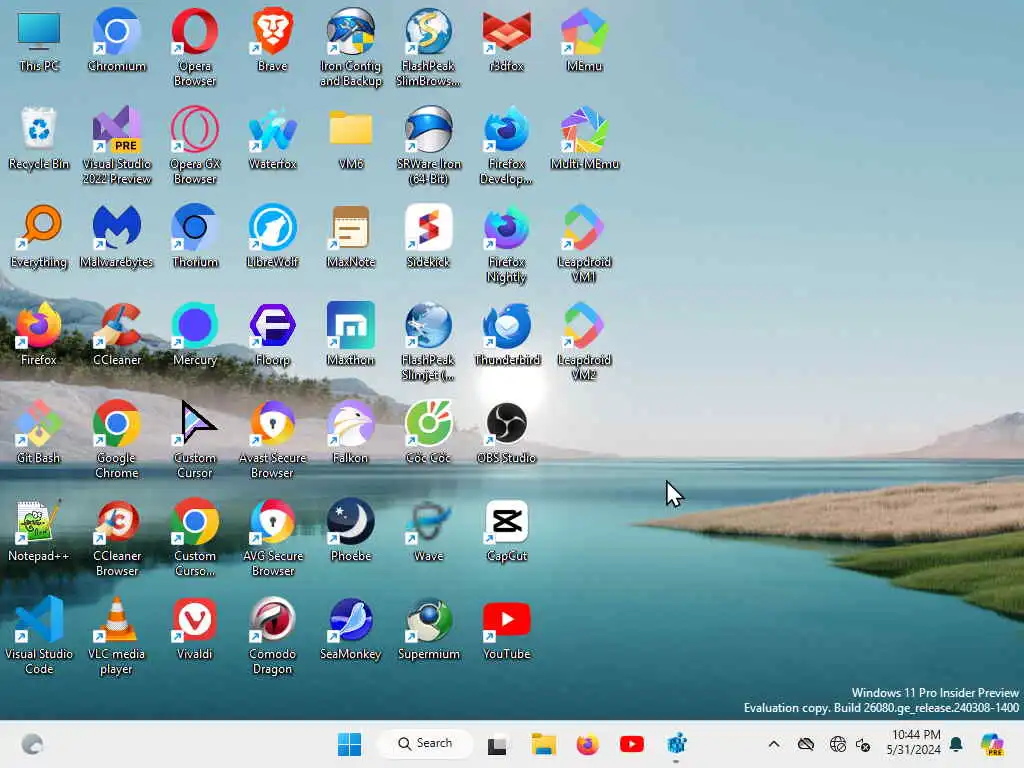Select the Supermium browser icon
This screenshot has width=1024, height=768.
[428, 628]
